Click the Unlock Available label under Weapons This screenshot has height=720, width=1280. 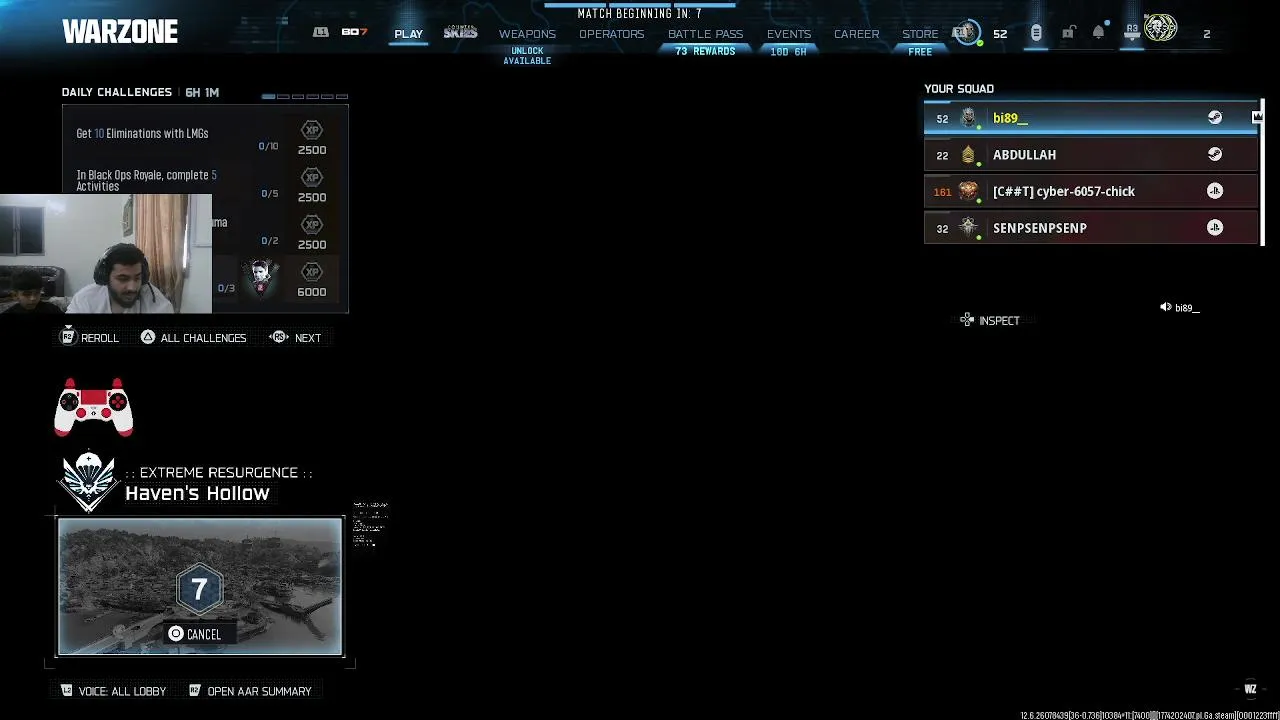527,56
